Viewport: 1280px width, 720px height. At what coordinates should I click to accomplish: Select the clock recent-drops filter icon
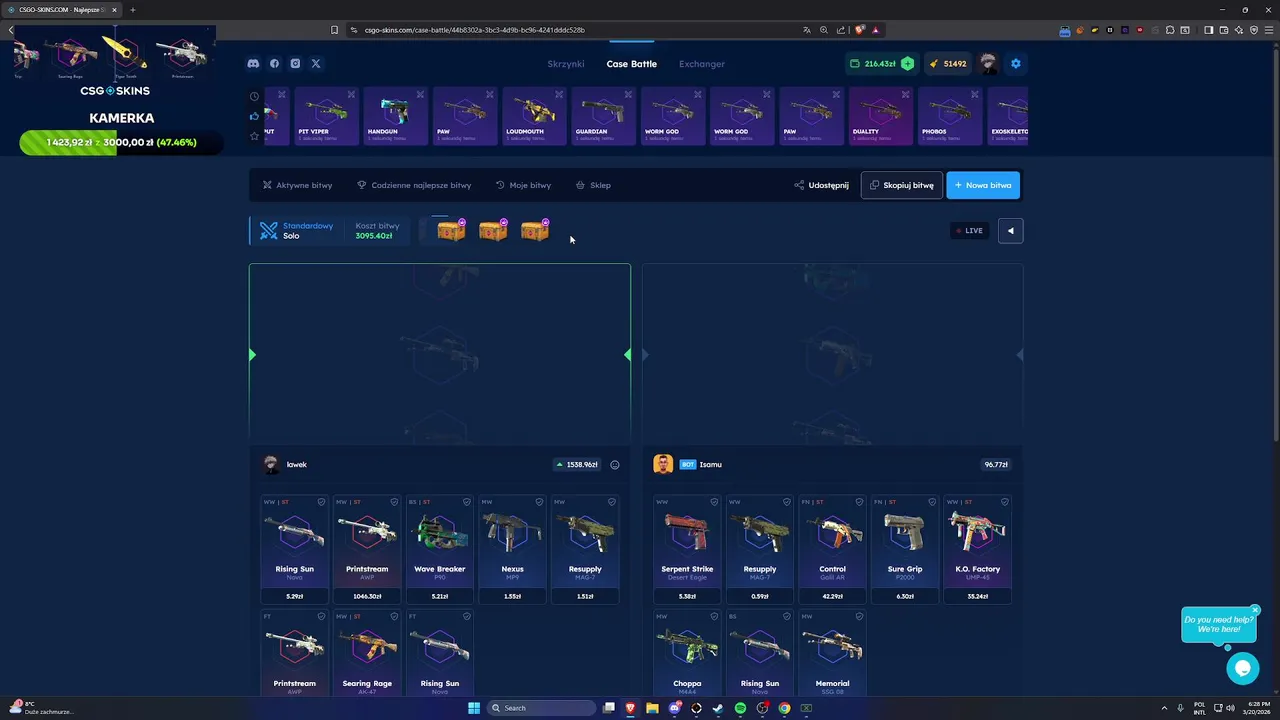click(254, 97)
